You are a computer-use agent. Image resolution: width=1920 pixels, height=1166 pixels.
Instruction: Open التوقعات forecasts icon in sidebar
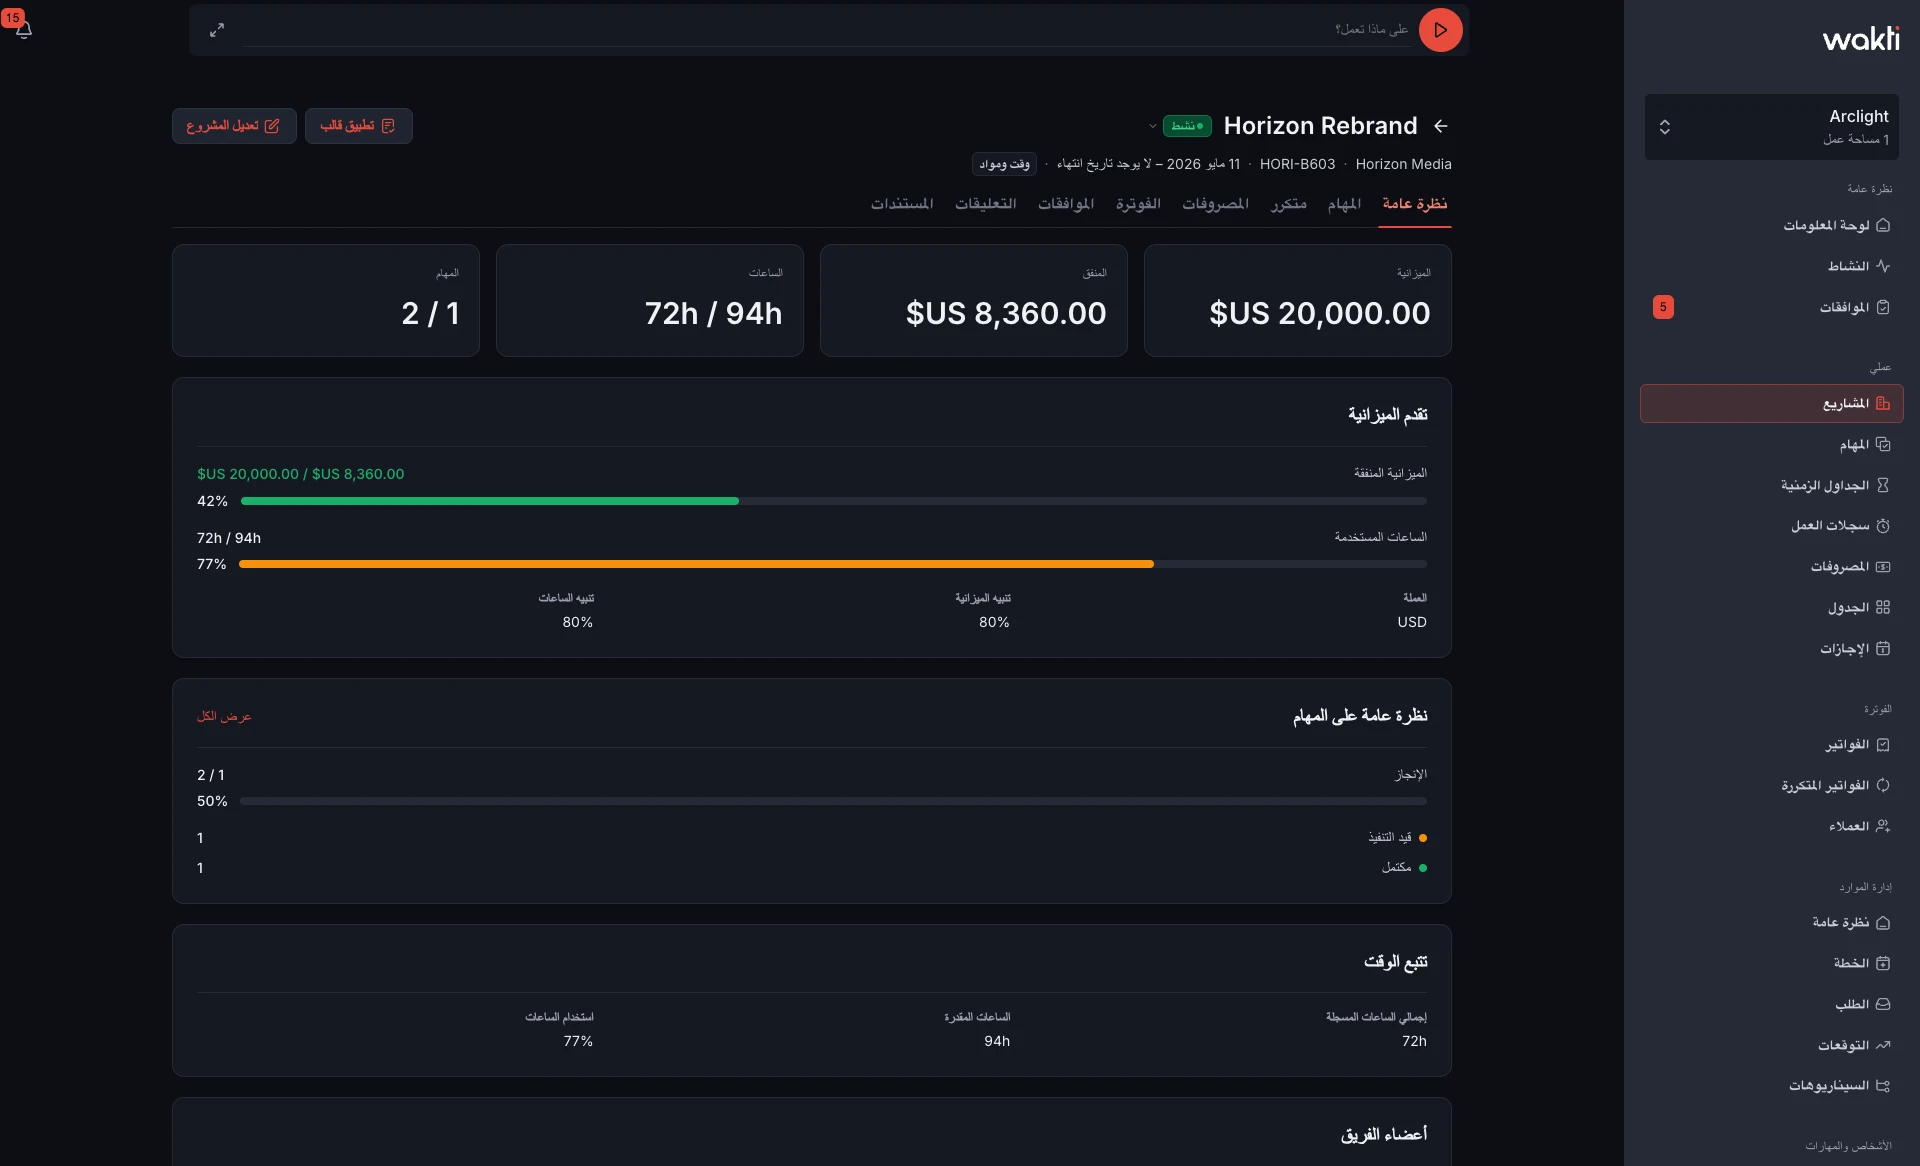pyautogui.click(x=1883, y=1045)
